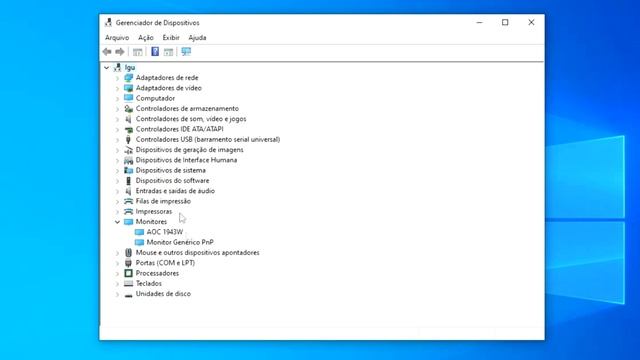Click the Forward arrow toolbar icon

120,52
